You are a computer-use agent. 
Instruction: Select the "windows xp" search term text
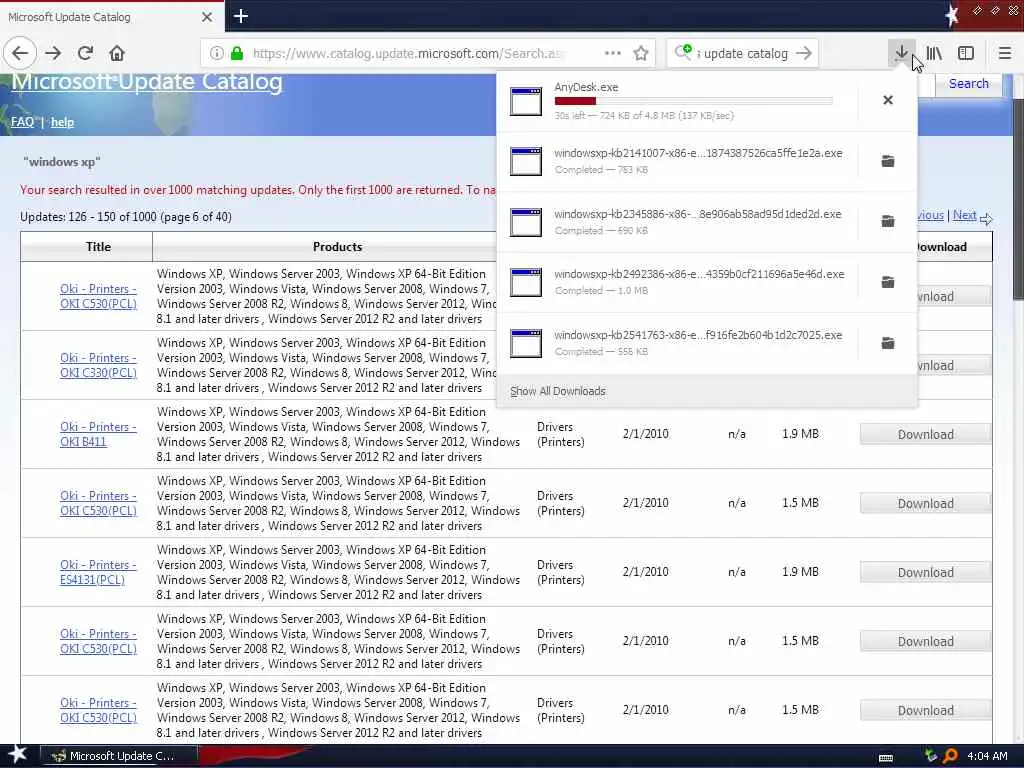62,162
